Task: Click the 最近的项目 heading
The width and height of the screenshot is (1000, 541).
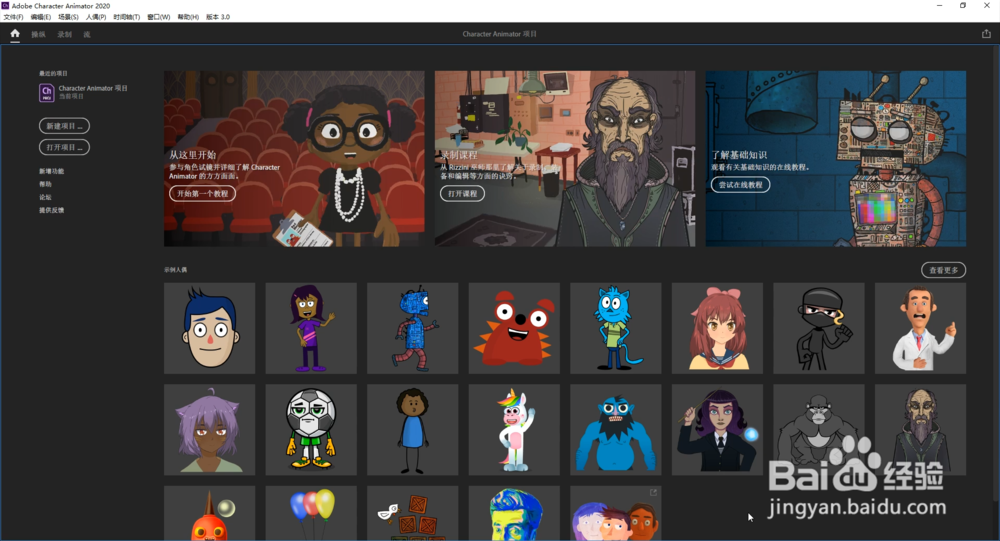Action: tap(53, 73)
